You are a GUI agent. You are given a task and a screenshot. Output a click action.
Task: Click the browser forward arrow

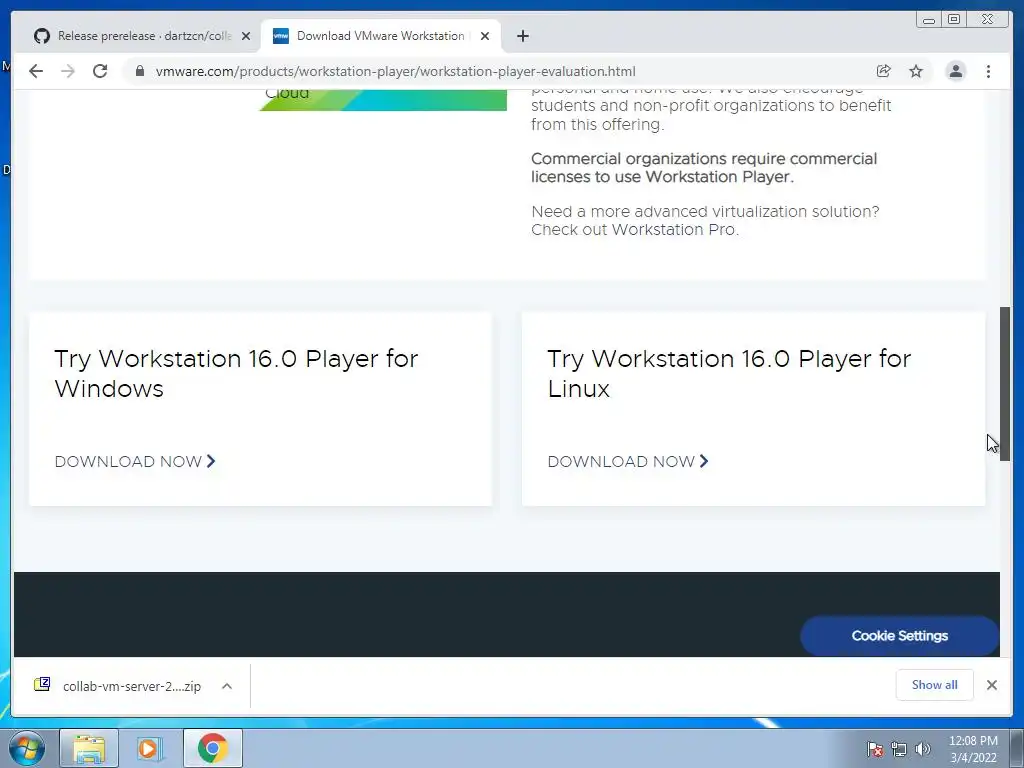click(x=68, y=71)
